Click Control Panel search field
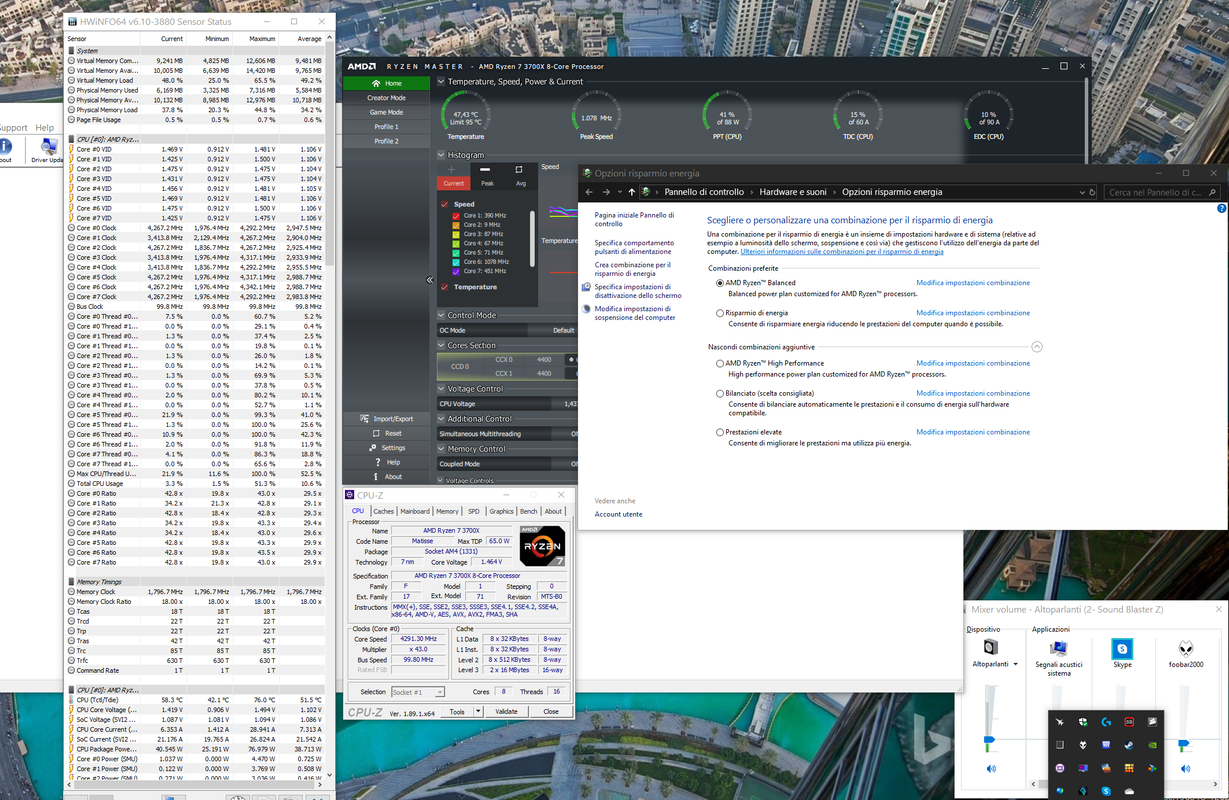The image size is (1229, 800). coord(1162,192)
